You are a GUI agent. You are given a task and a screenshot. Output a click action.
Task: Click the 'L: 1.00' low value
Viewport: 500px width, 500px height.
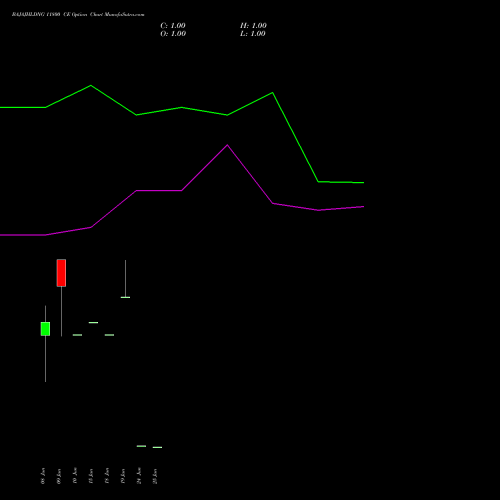coord(253,34)
